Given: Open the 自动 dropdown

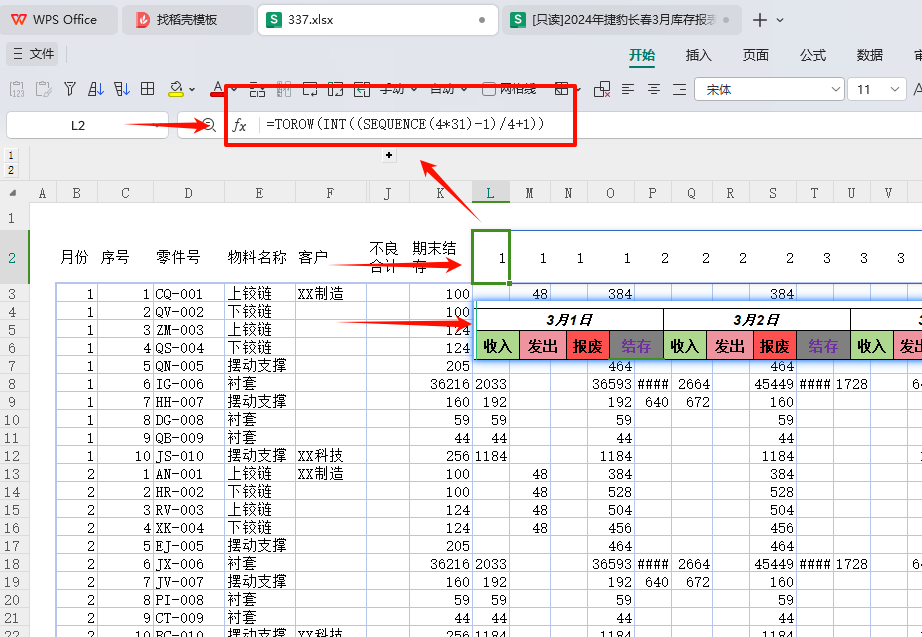Looking at the screenshot, I should pos(449,89).
